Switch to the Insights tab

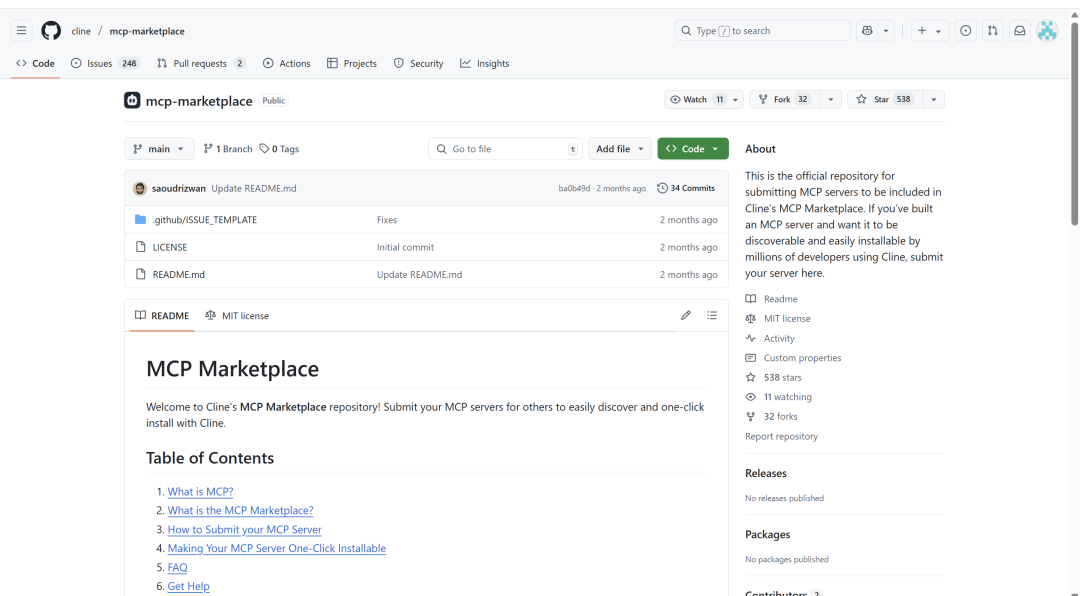tap(485, 63)
